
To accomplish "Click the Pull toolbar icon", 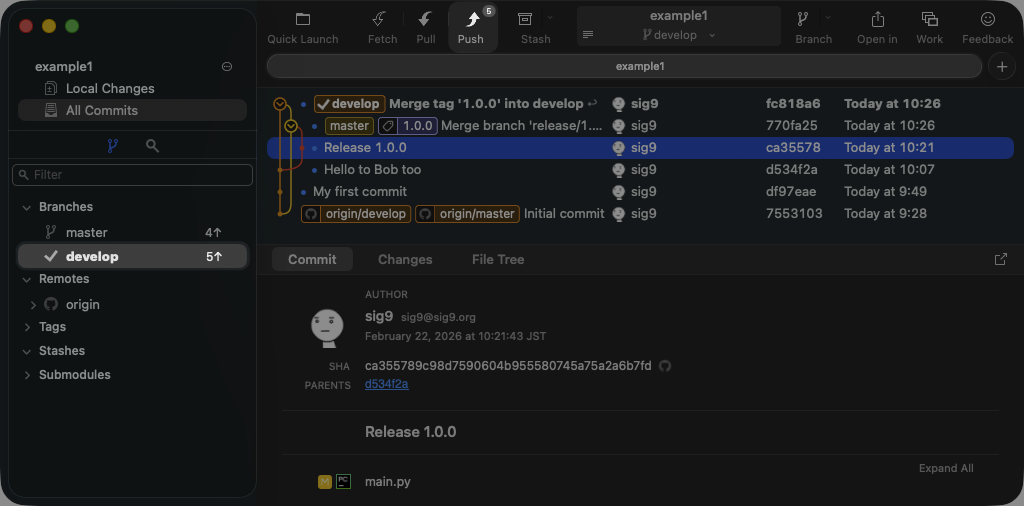I will [x=426, y=20].
